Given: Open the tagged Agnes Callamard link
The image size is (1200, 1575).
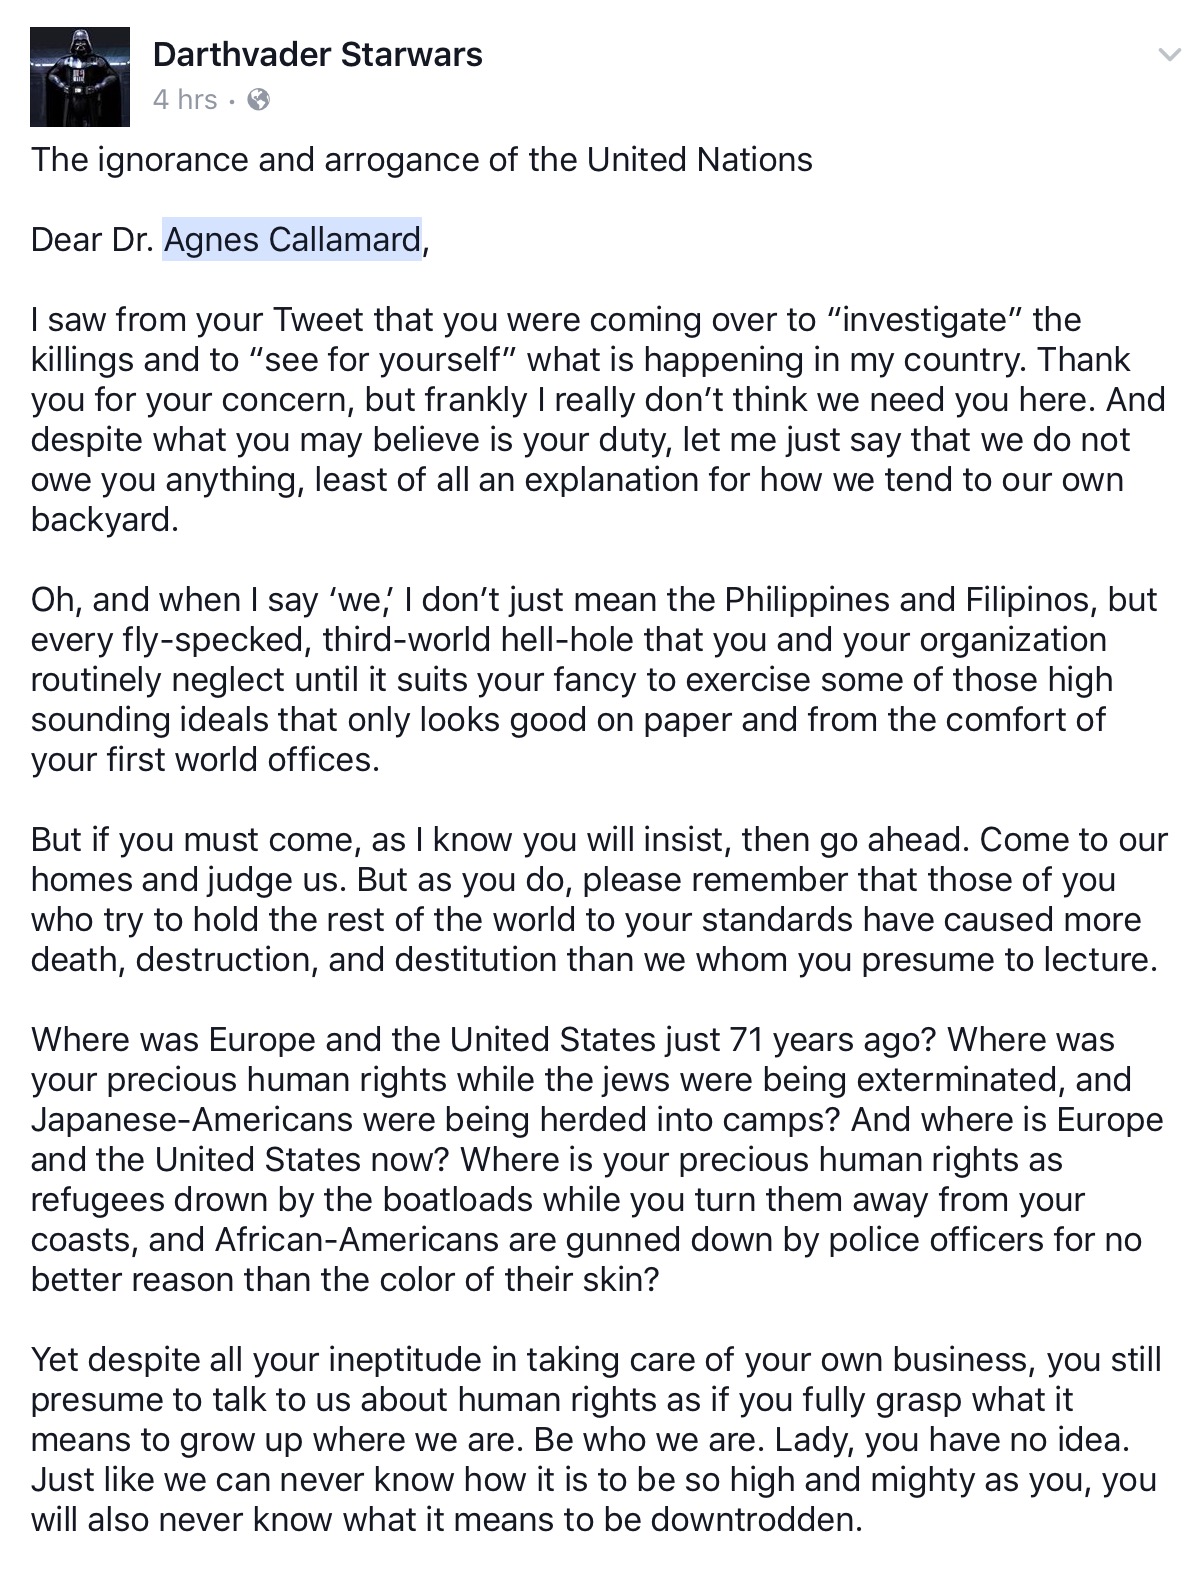Looking at the screenshot, I should 292,240.
